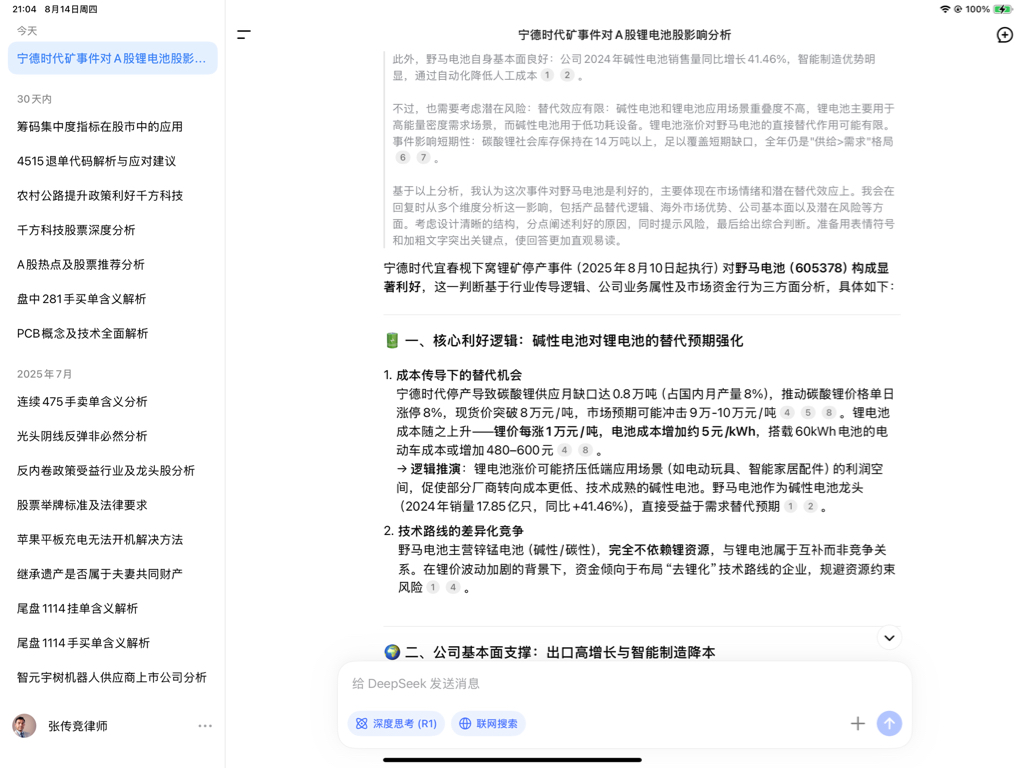Open citation 1 after 规避资源约束风险

[432, 588]
